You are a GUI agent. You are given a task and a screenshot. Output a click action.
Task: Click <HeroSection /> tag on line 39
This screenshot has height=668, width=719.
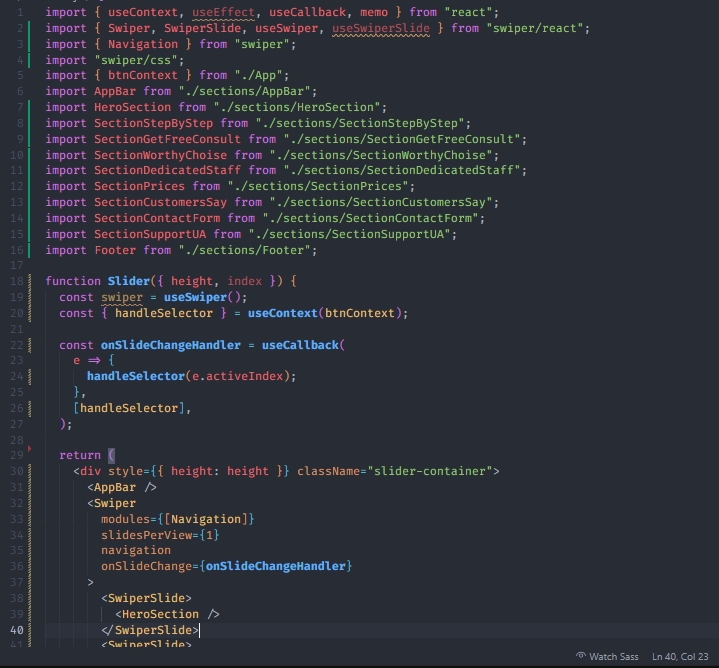tap(167, 614)
